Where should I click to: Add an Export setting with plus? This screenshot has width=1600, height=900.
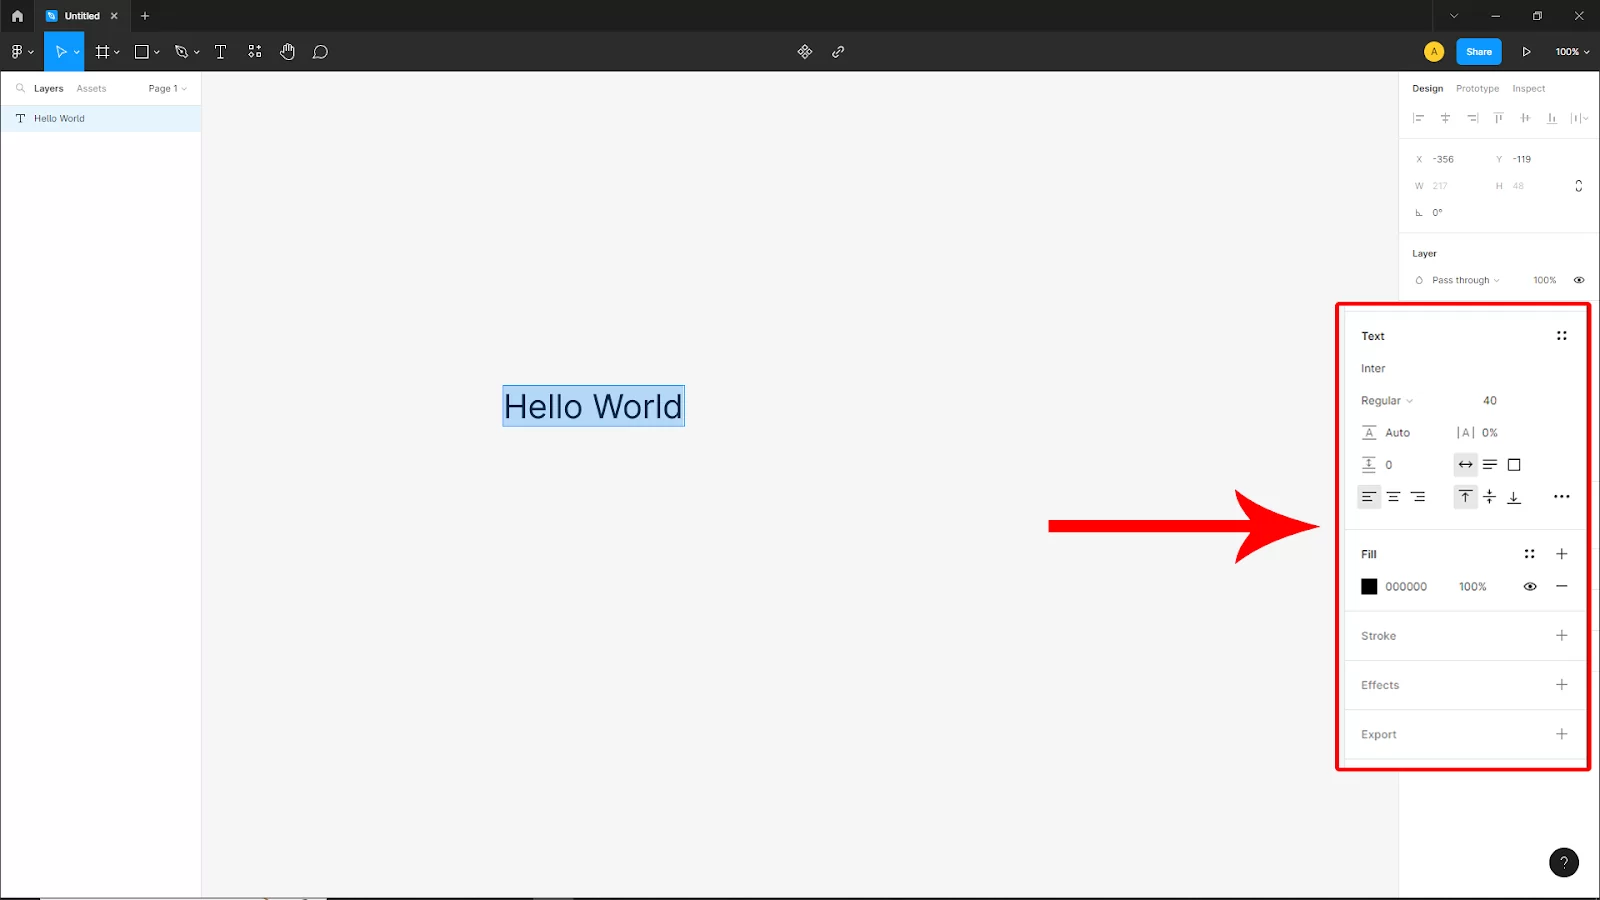1562,734
